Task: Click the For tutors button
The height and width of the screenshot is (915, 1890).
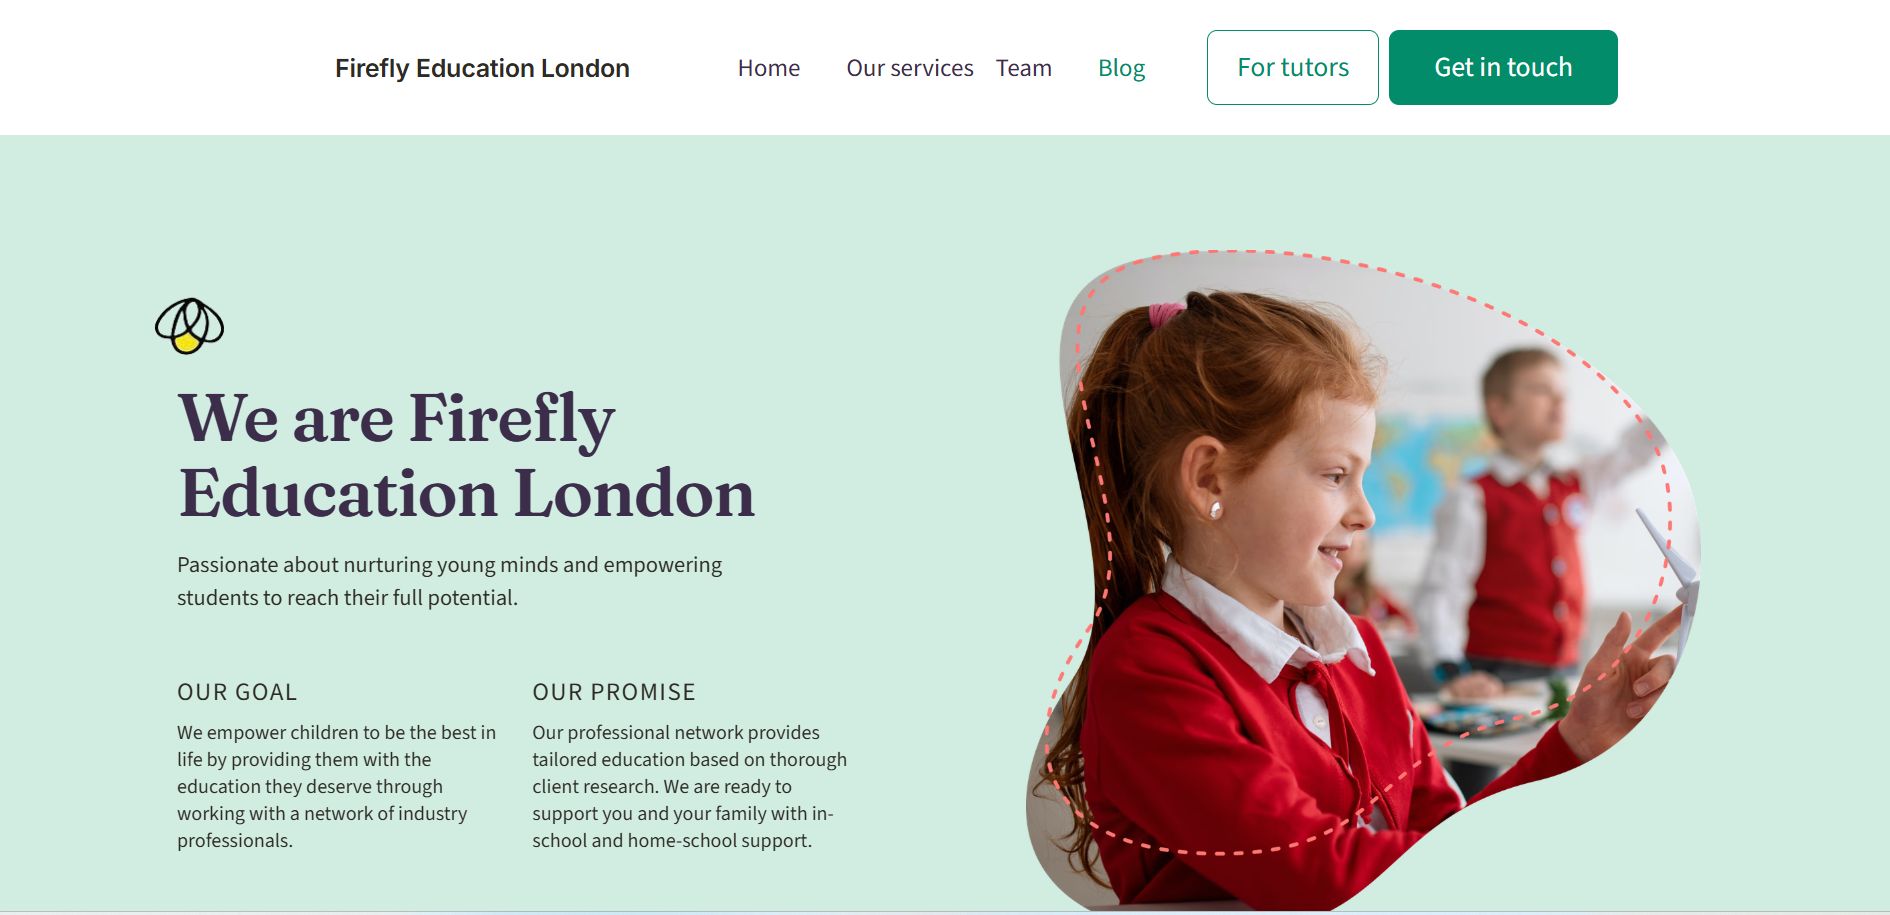Action: click(1292, 67)
